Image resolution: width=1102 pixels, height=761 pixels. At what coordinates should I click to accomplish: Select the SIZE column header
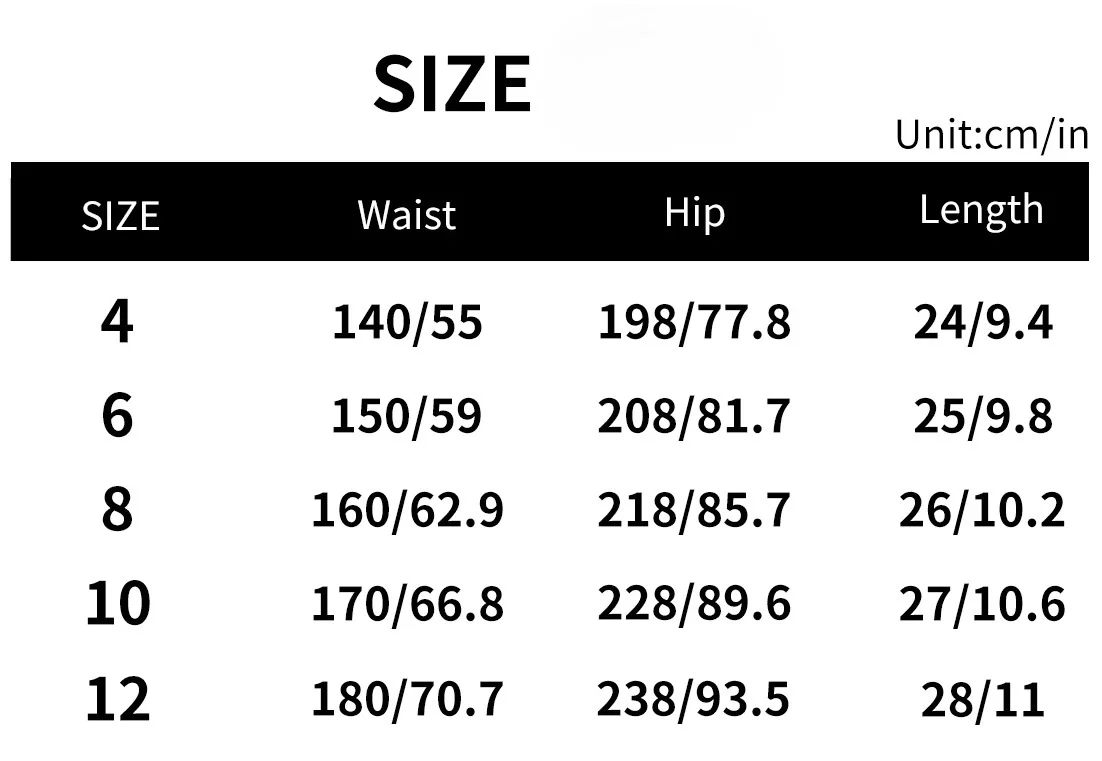(120, 216)
